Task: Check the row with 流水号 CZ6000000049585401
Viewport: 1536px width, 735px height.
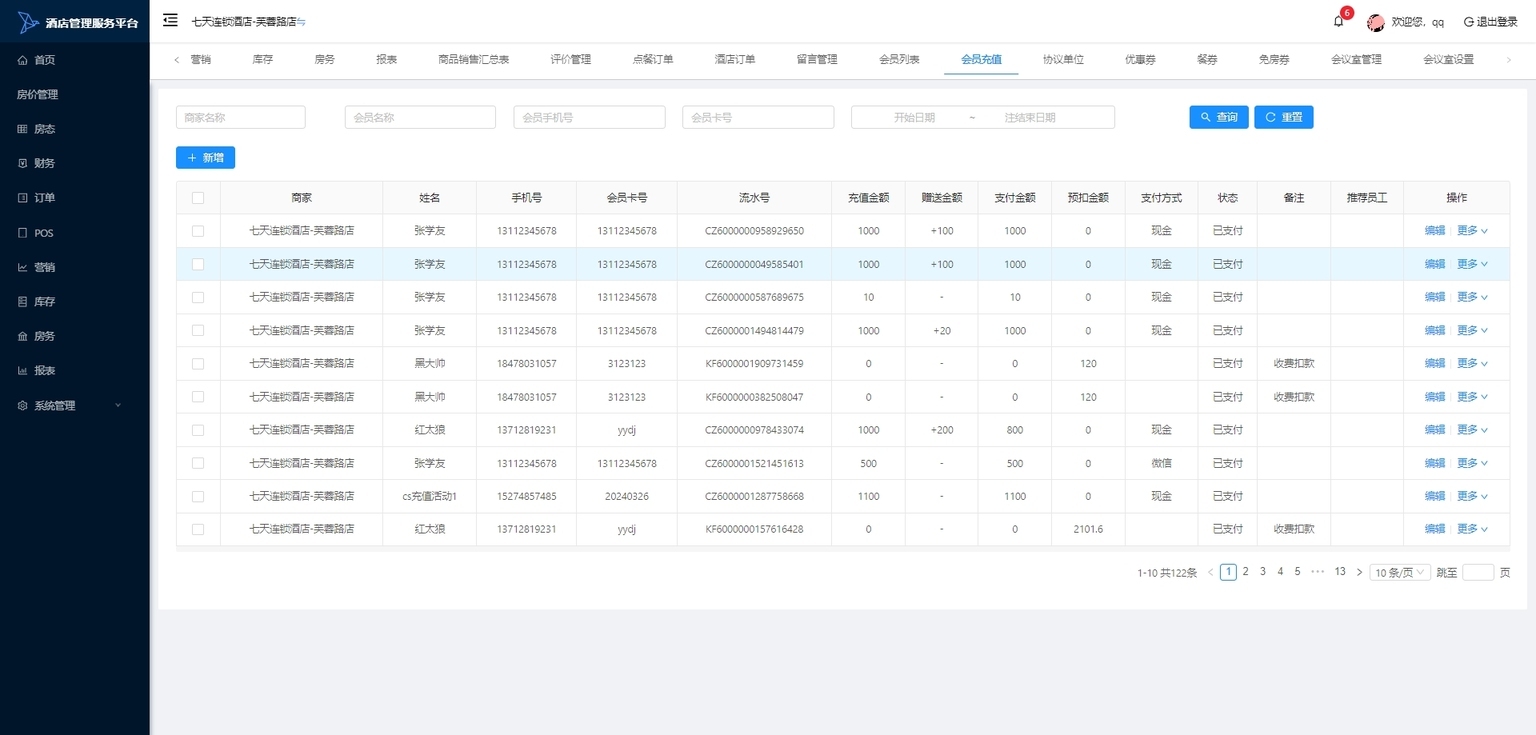Action: coord(198,264)
